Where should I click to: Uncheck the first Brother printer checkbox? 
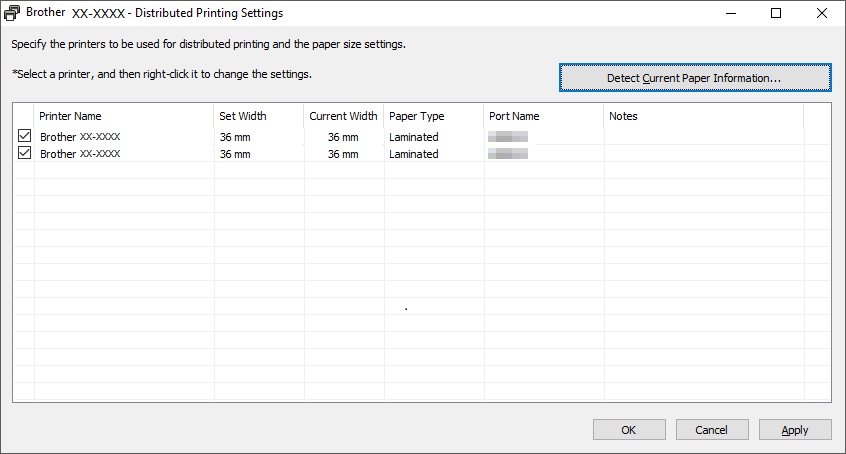pyautogui.click(x=24, y=136)
